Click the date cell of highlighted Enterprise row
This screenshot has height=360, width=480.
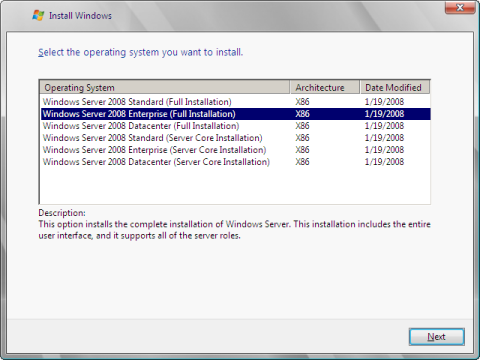384,114
